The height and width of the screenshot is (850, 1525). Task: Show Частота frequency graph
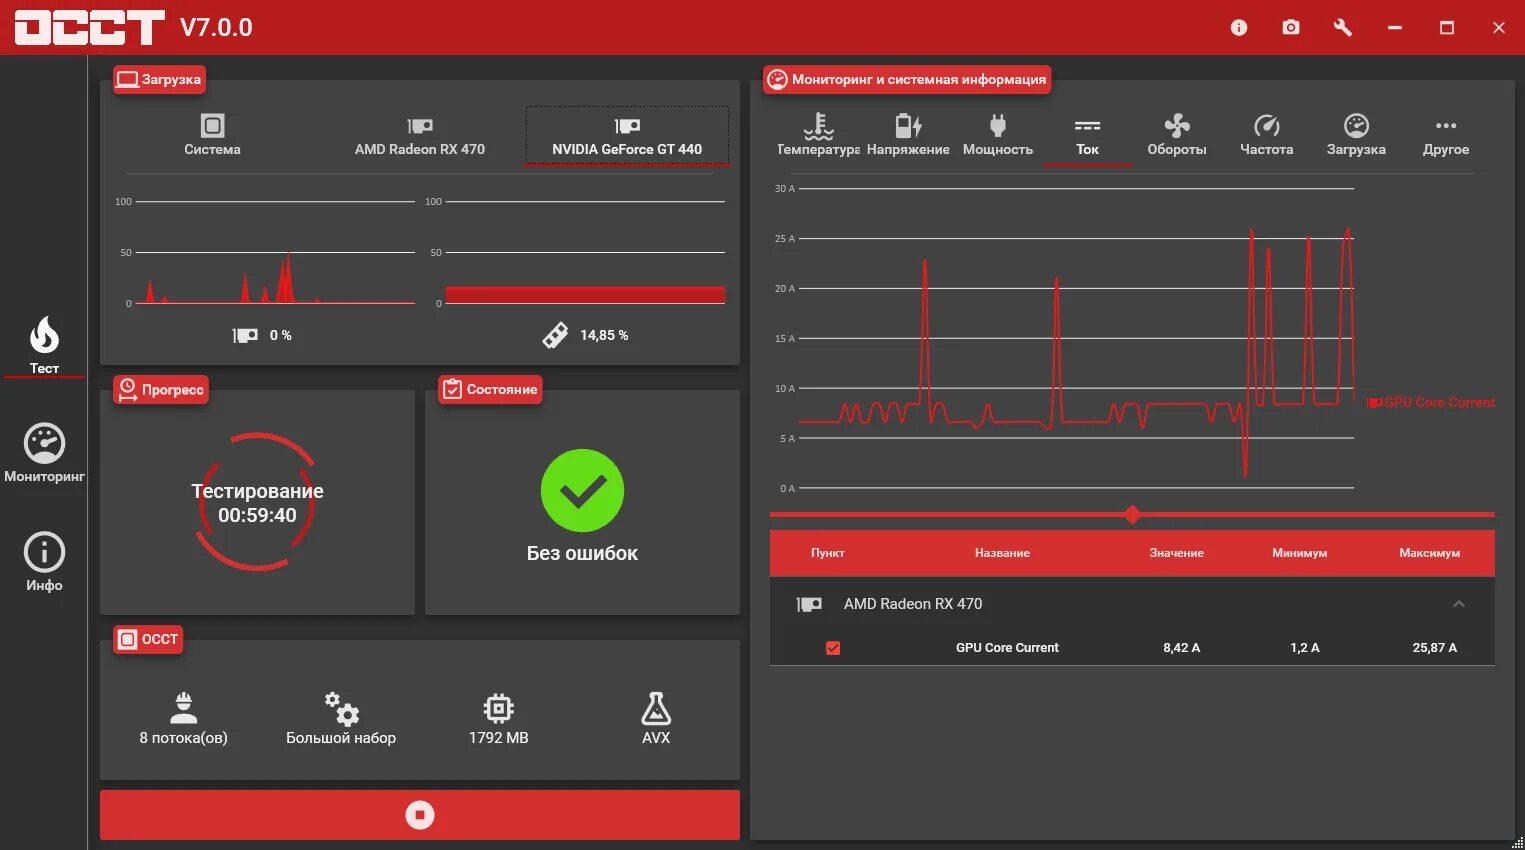[x=1266, y=135]
